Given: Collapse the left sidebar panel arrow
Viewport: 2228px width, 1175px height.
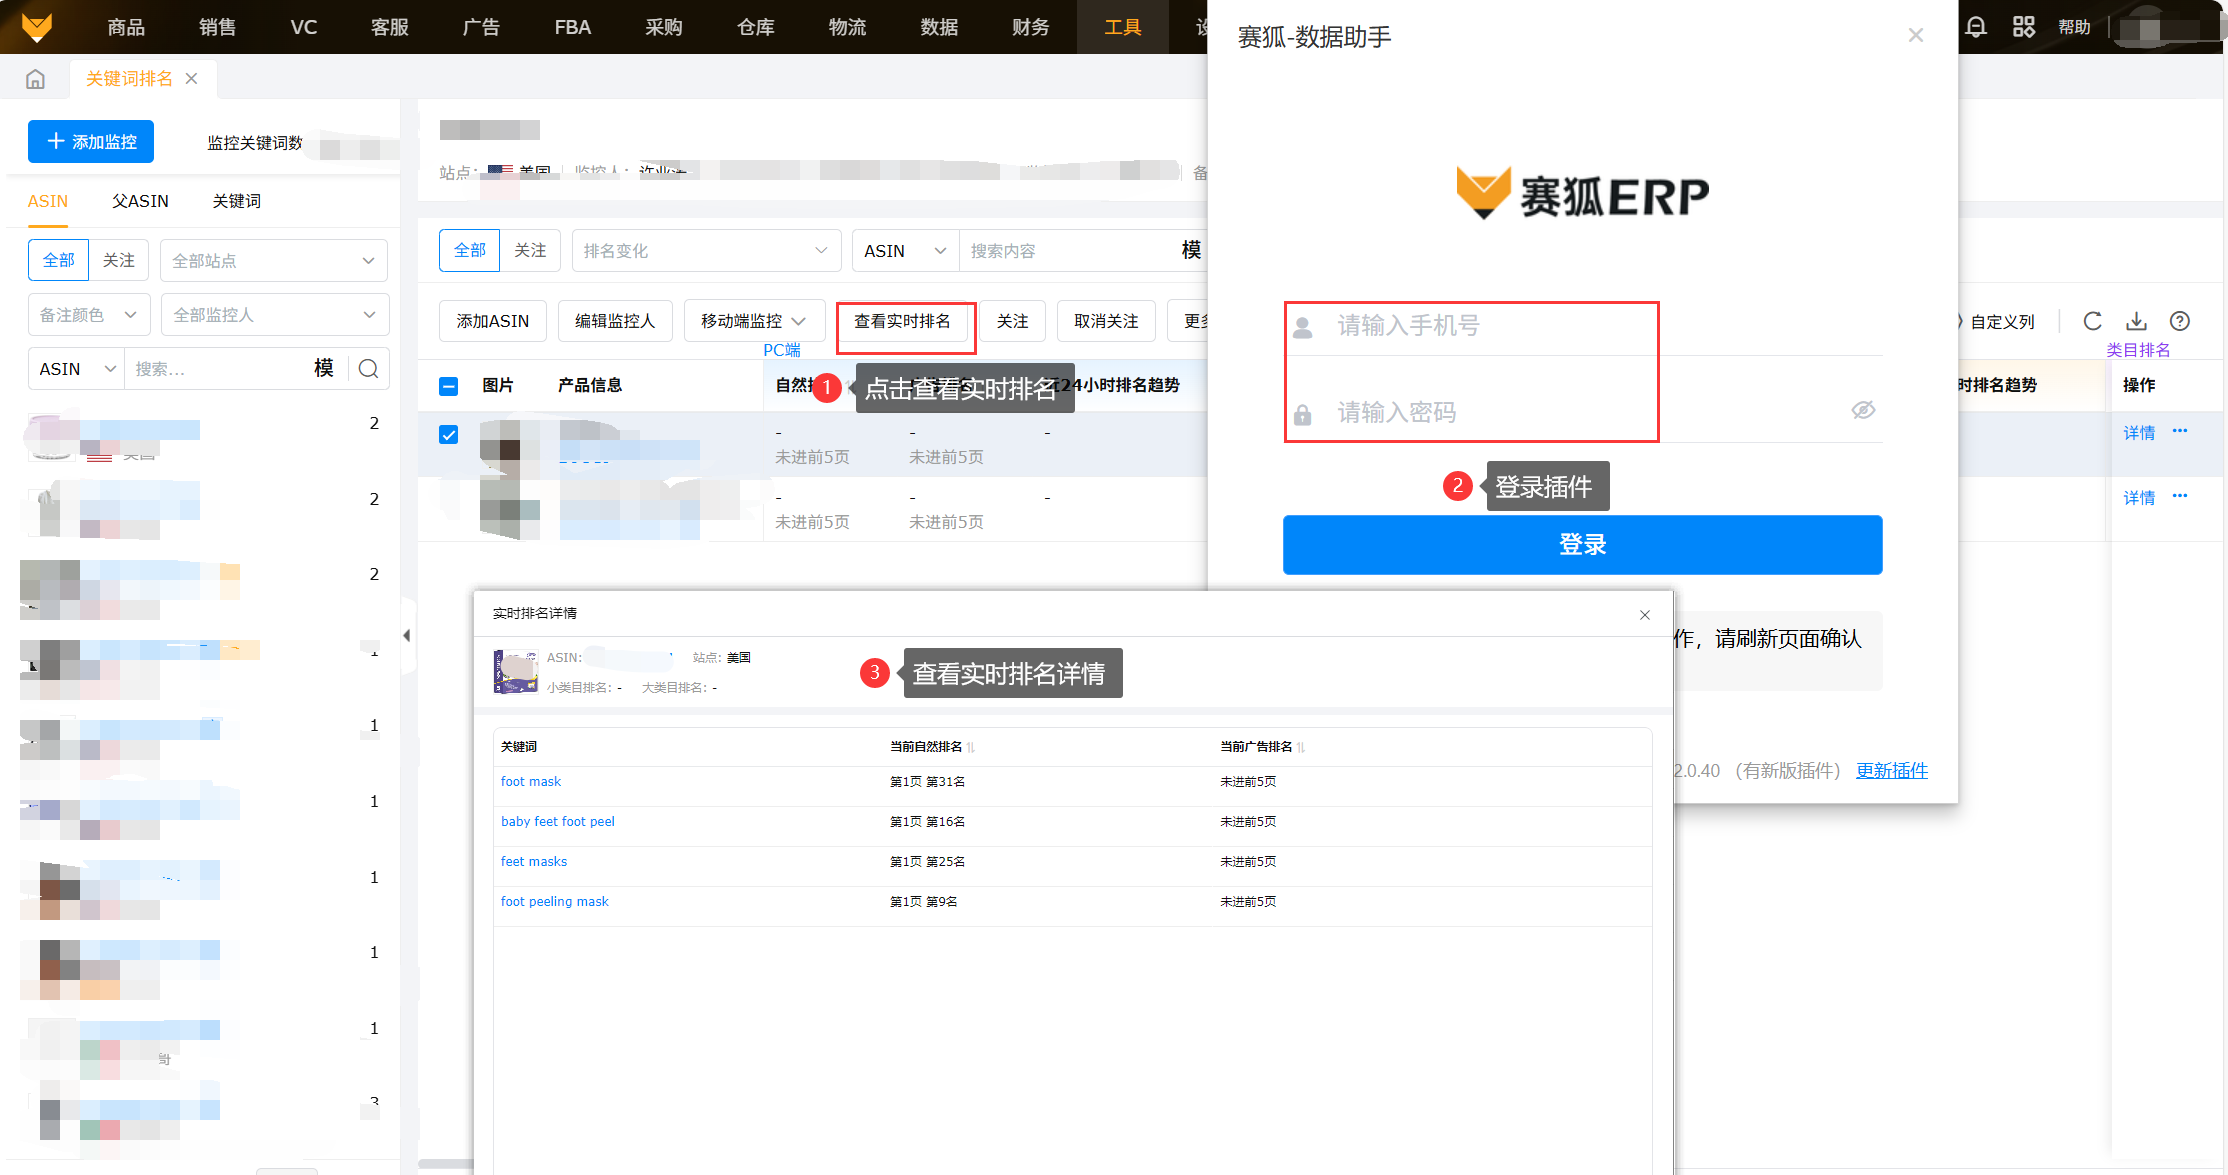Looking at the screenshot, I should pos(407,635).
